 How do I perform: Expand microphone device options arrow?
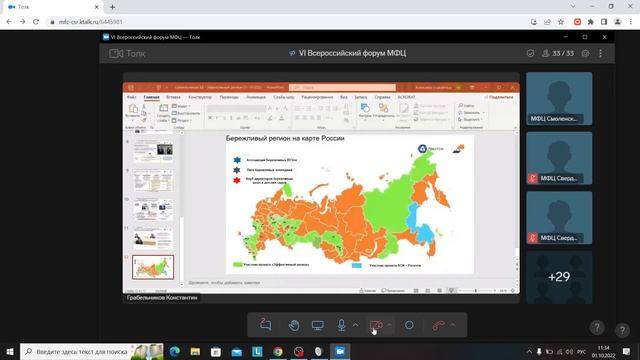pos(356,325)
